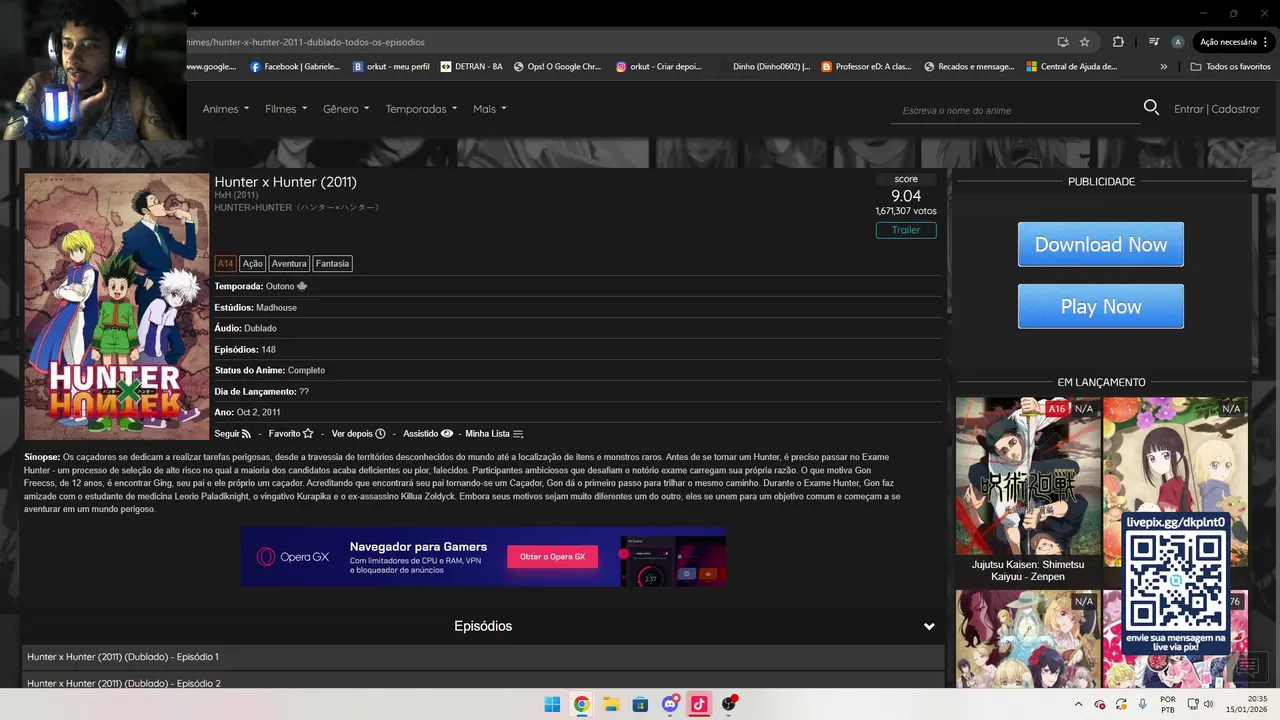
Task: Open the DETRAN - BA bookmark
Action: pyautogui.click(x=472, y=67)
